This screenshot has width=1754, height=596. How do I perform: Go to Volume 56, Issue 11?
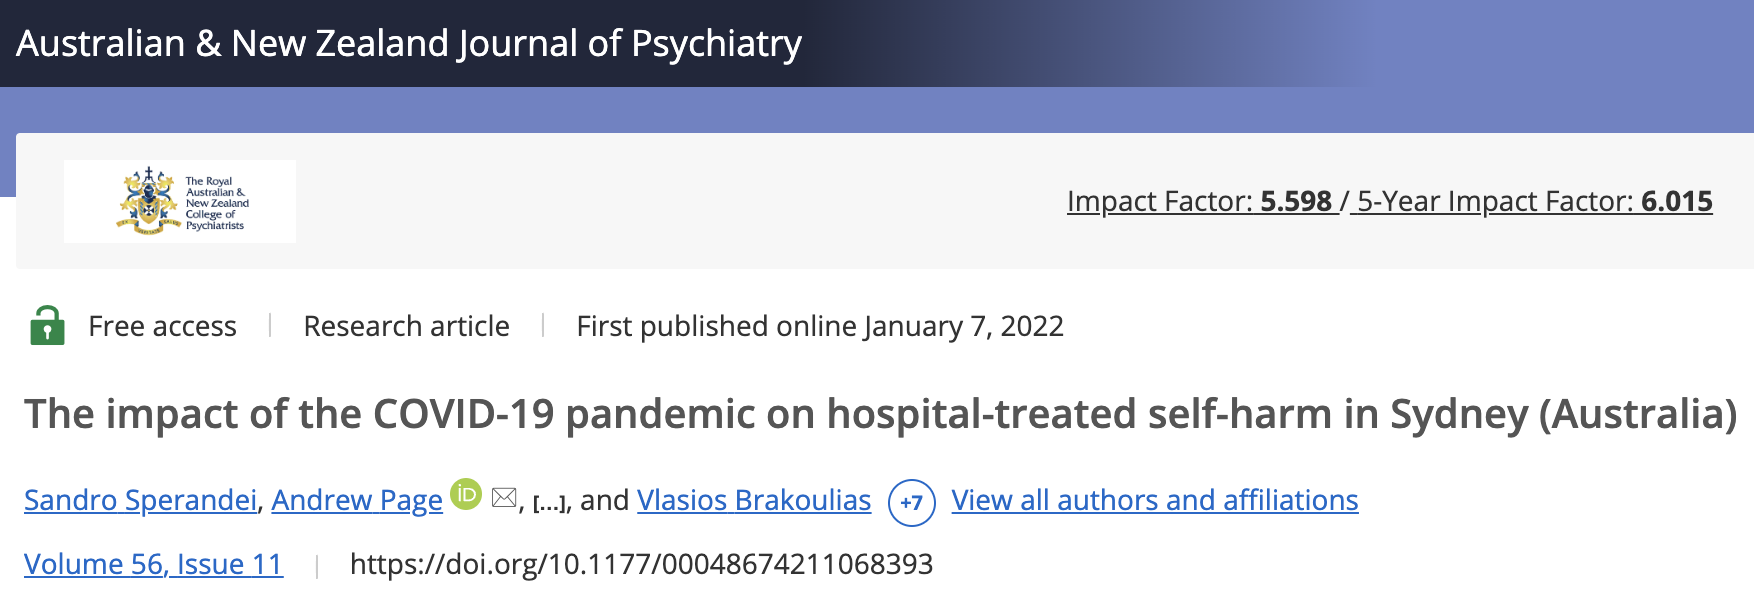click(153, 564)
